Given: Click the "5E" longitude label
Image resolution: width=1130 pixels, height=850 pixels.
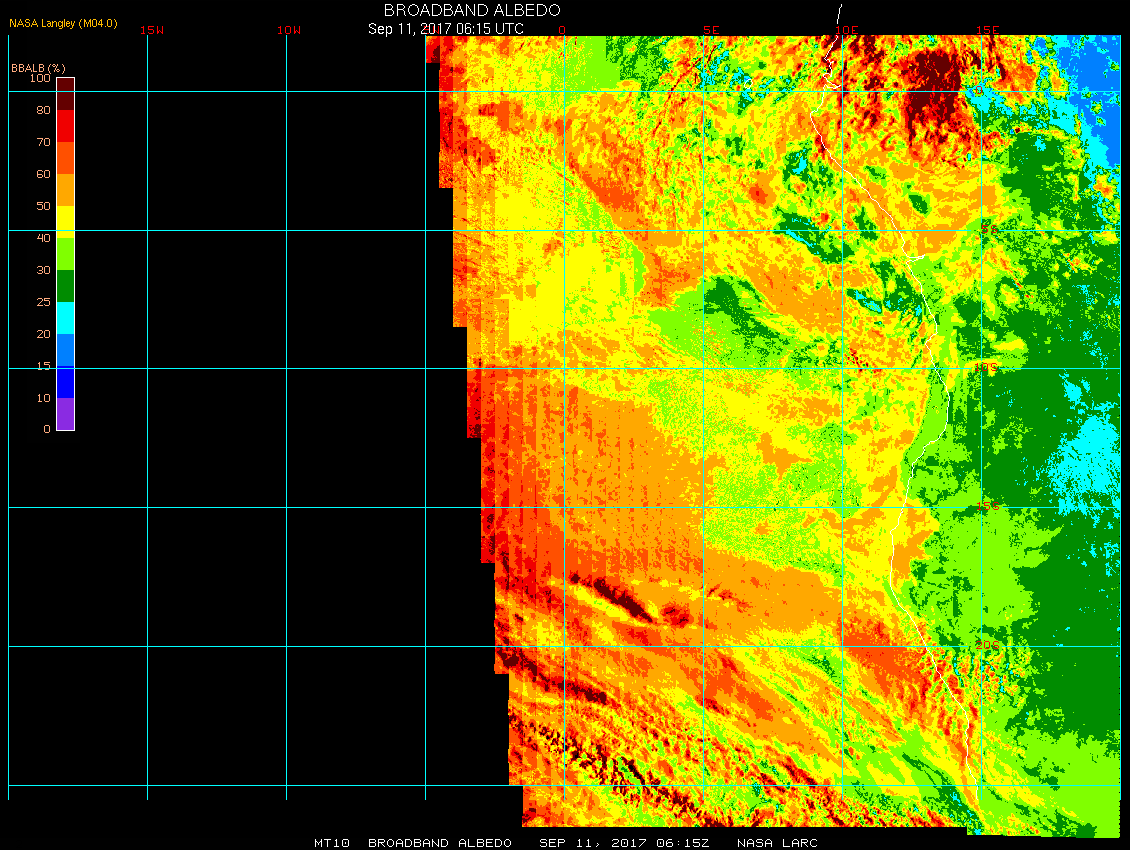Looking at the screenshot, I should tap(711, 30).
